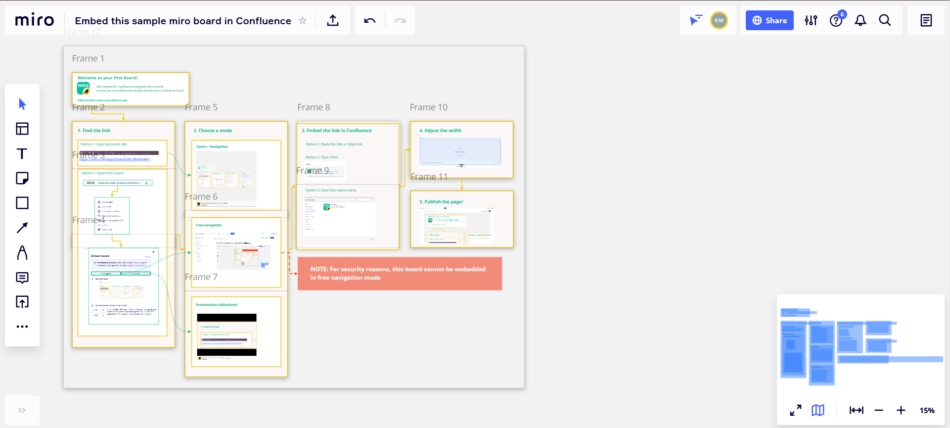Click the minimap thumbnail preview

tap(862, 347)
